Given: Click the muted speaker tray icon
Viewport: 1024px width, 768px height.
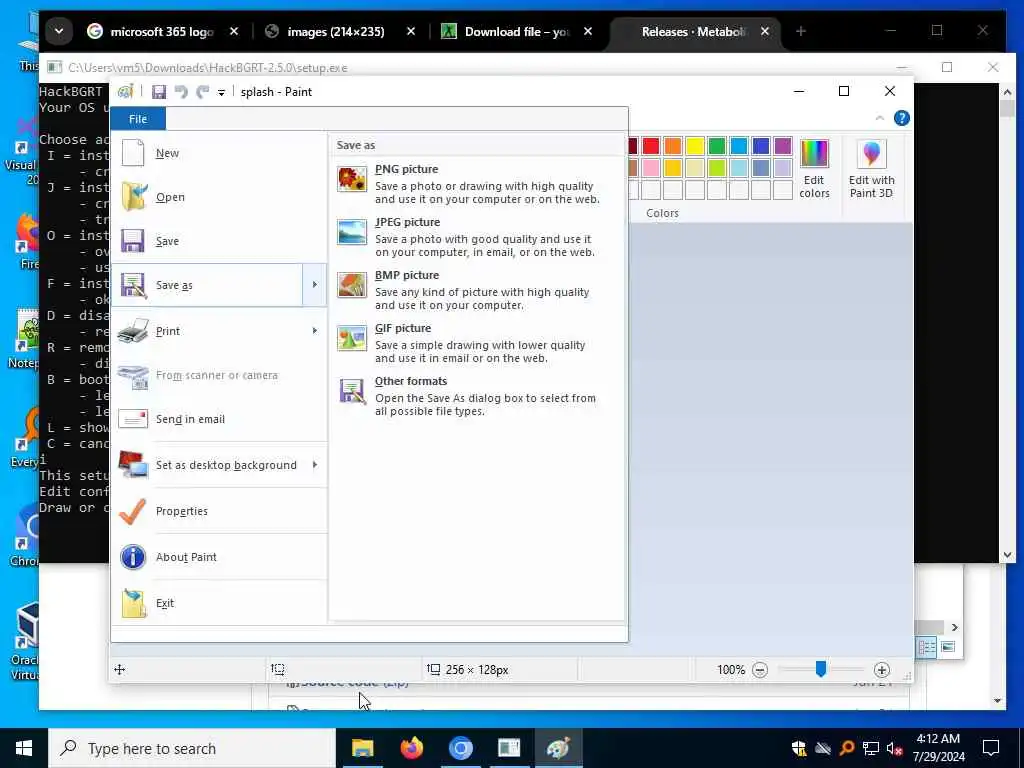Looking at the screenshot, I should [x=895, y=748].
